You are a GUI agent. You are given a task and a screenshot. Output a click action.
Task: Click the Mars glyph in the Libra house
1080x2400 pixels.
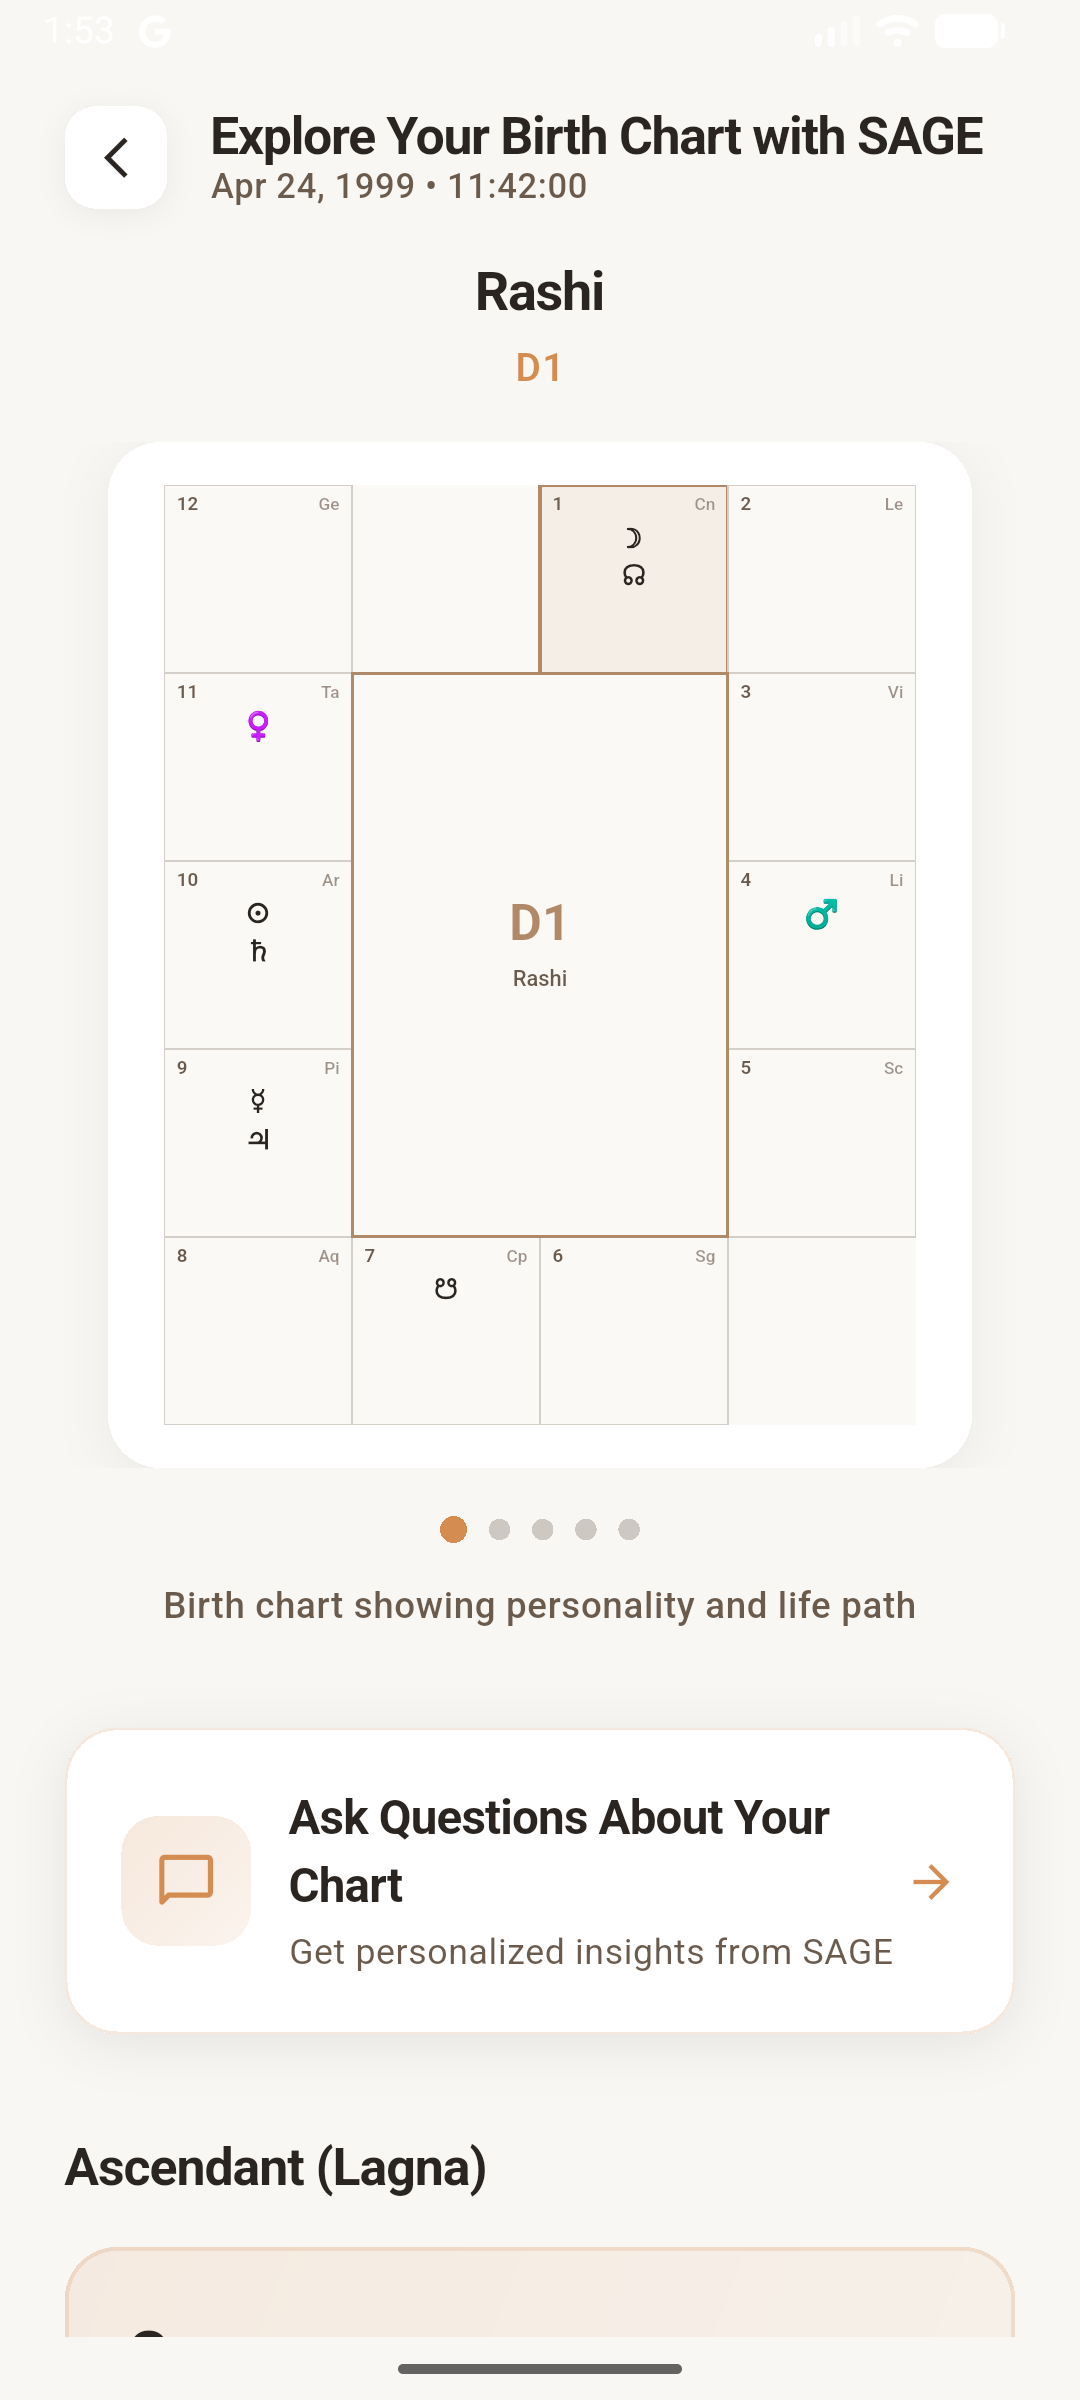click(819, 913)
